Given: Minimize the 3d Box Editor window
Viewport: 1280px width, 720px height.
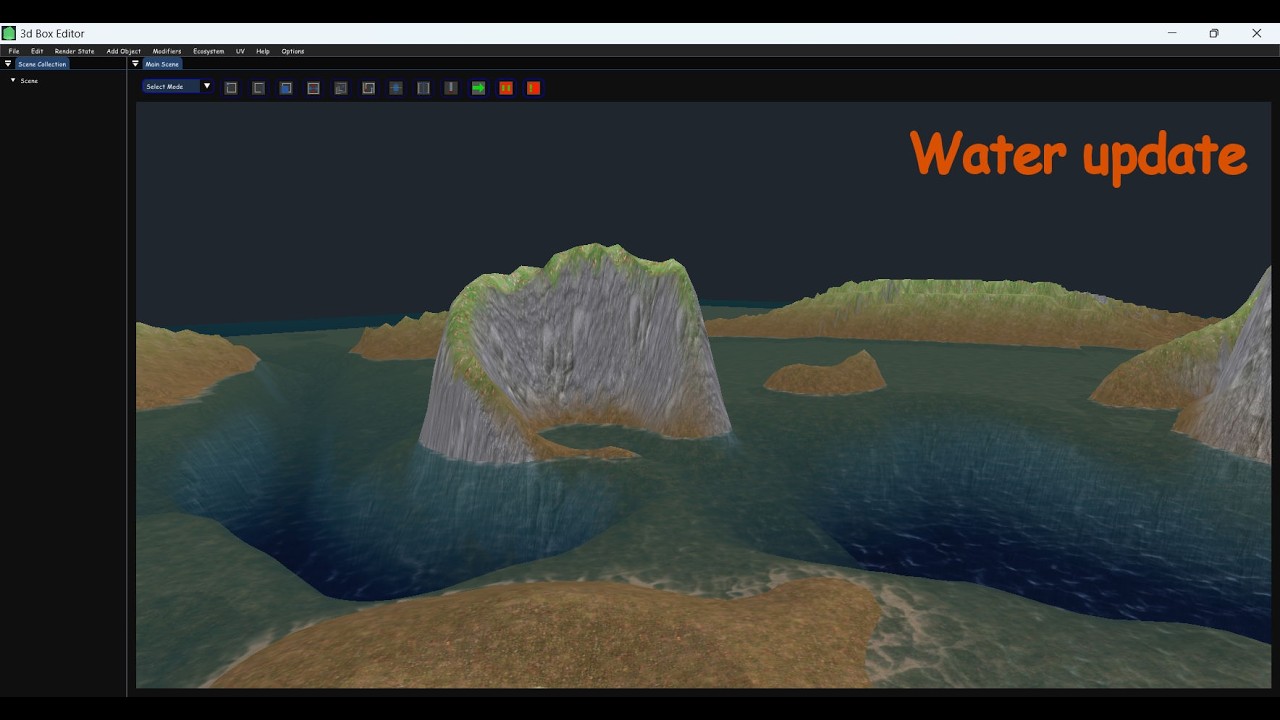Looking at the screenshot, I should tap(1172, 33).
